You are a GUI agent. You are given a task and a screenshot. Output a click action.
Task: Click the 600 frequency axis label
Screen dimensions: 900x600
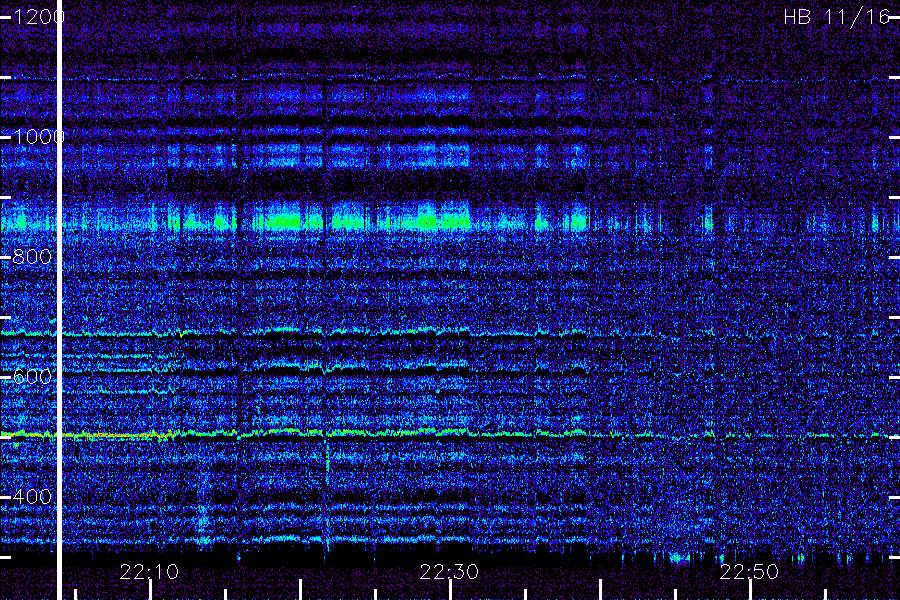click(32, 377)
